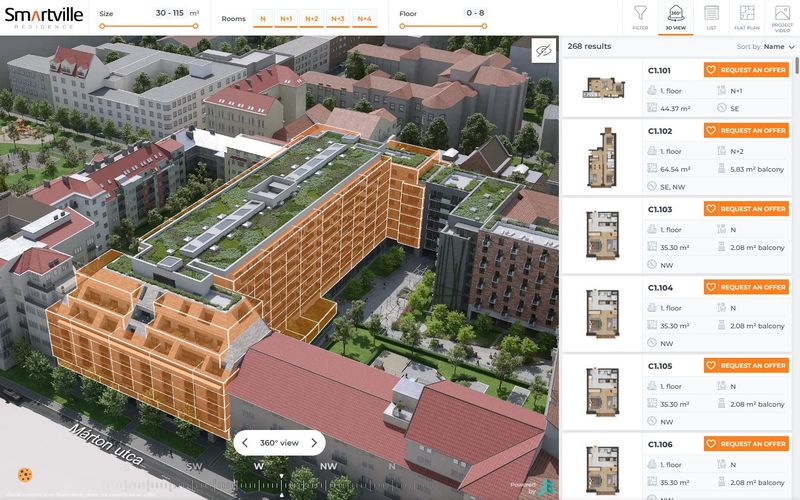Click the NW compass marker
800x500 pixels.
[329, 466]
